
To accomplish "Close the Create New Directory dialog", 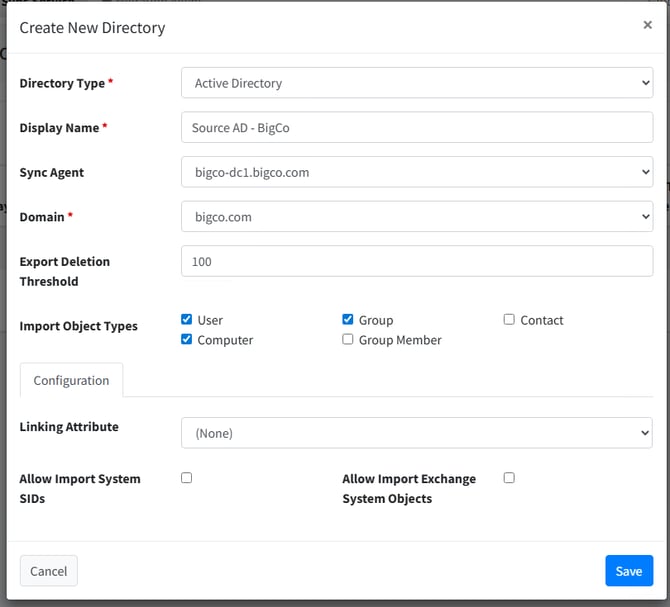I will pos(647,25).
